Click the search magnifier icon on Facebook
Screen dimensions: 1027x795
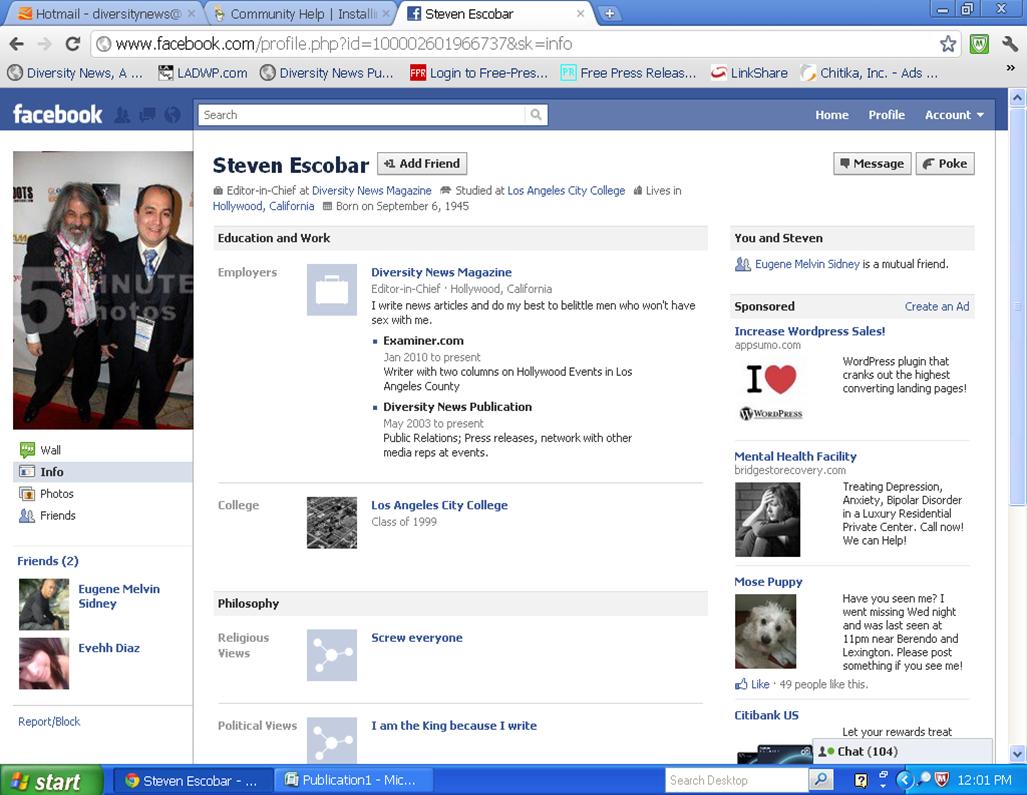point(536,115)
